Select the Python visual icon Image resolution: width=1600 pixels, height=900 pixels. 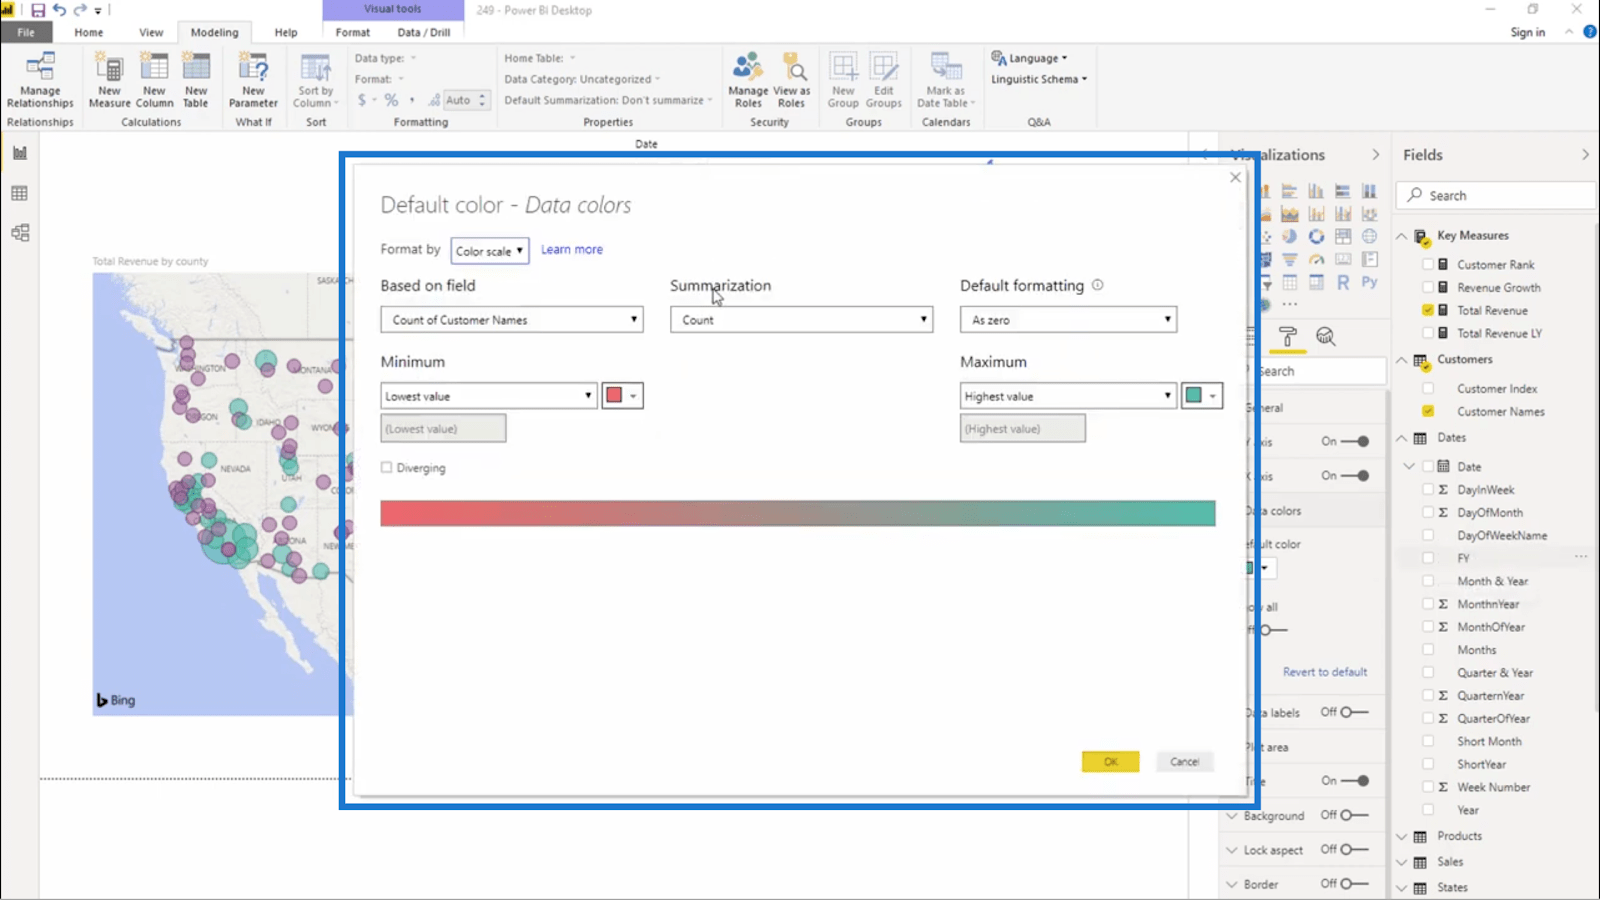coord(1369,283)
